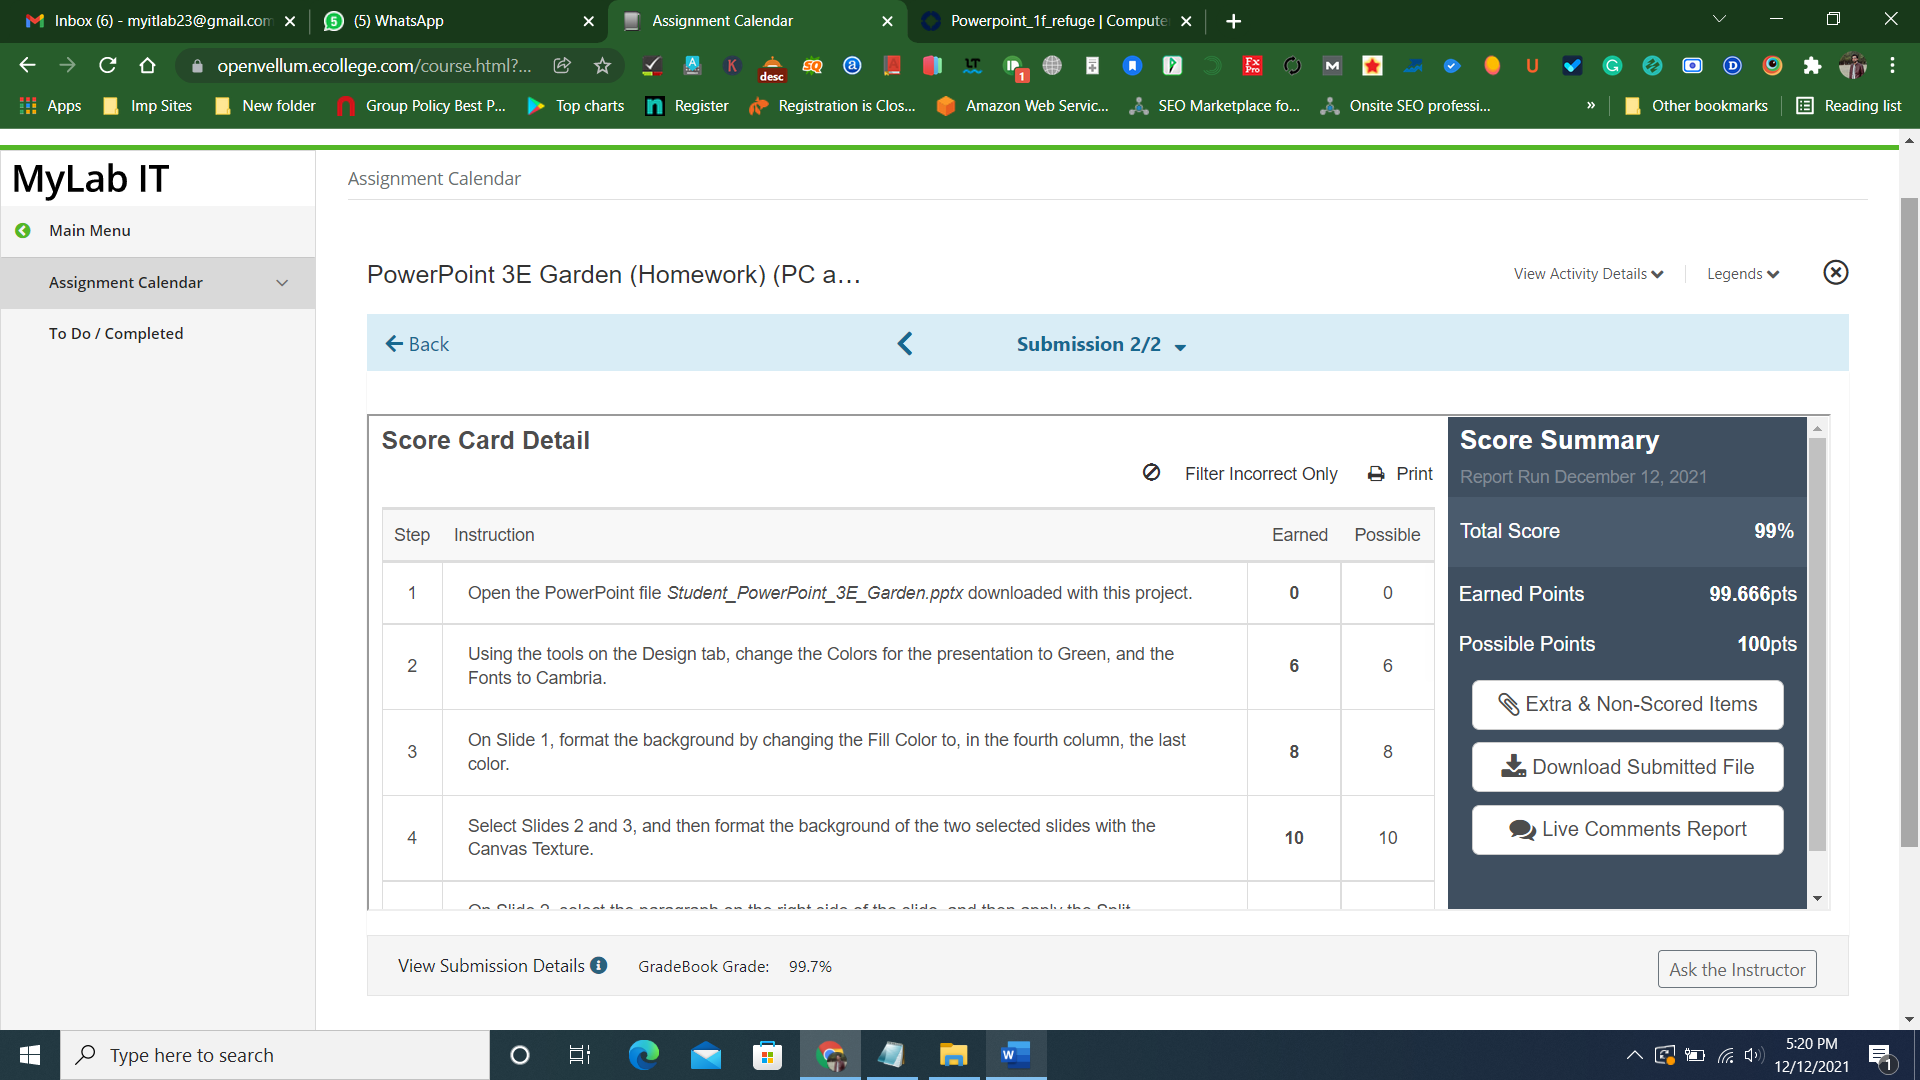Open Main Menu in the sidebar
Image resolution: width=1920 pixels, height=1080 pixels.
(90, 231)
